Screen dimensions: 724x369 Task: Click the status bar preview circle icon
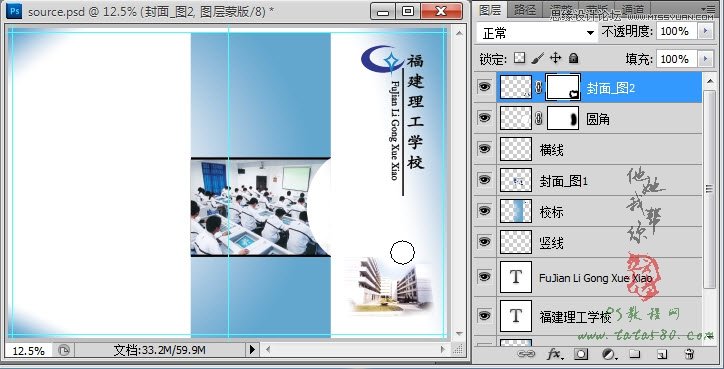[x=64, y=350]
